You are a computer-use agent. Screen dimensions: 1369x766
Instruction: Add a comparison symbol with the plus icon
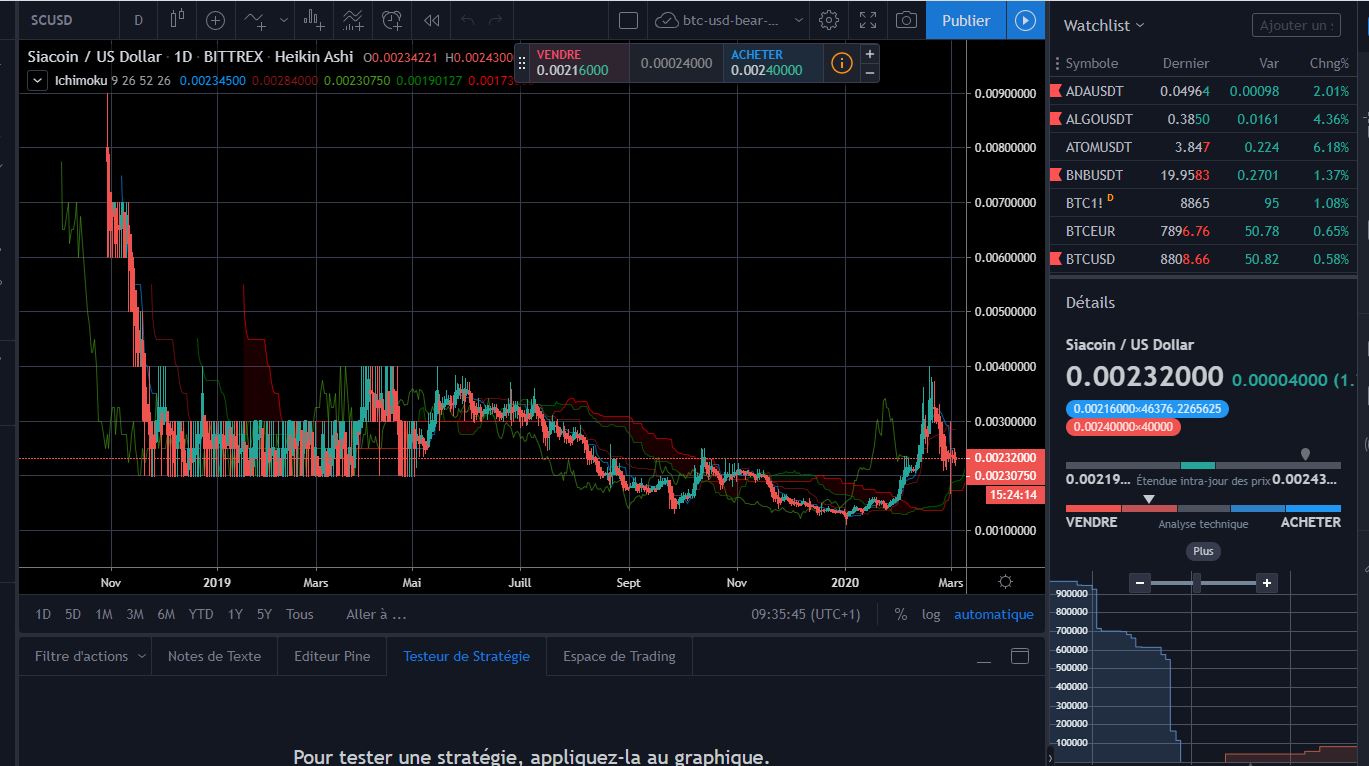click(x=215, y=20)
